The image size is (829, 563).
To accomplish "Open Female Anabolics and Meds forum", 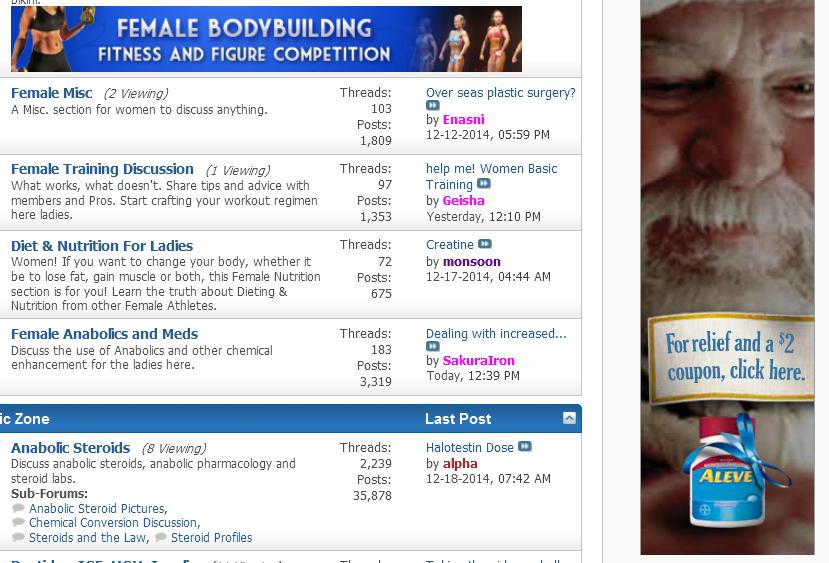I will coord(104,334).
